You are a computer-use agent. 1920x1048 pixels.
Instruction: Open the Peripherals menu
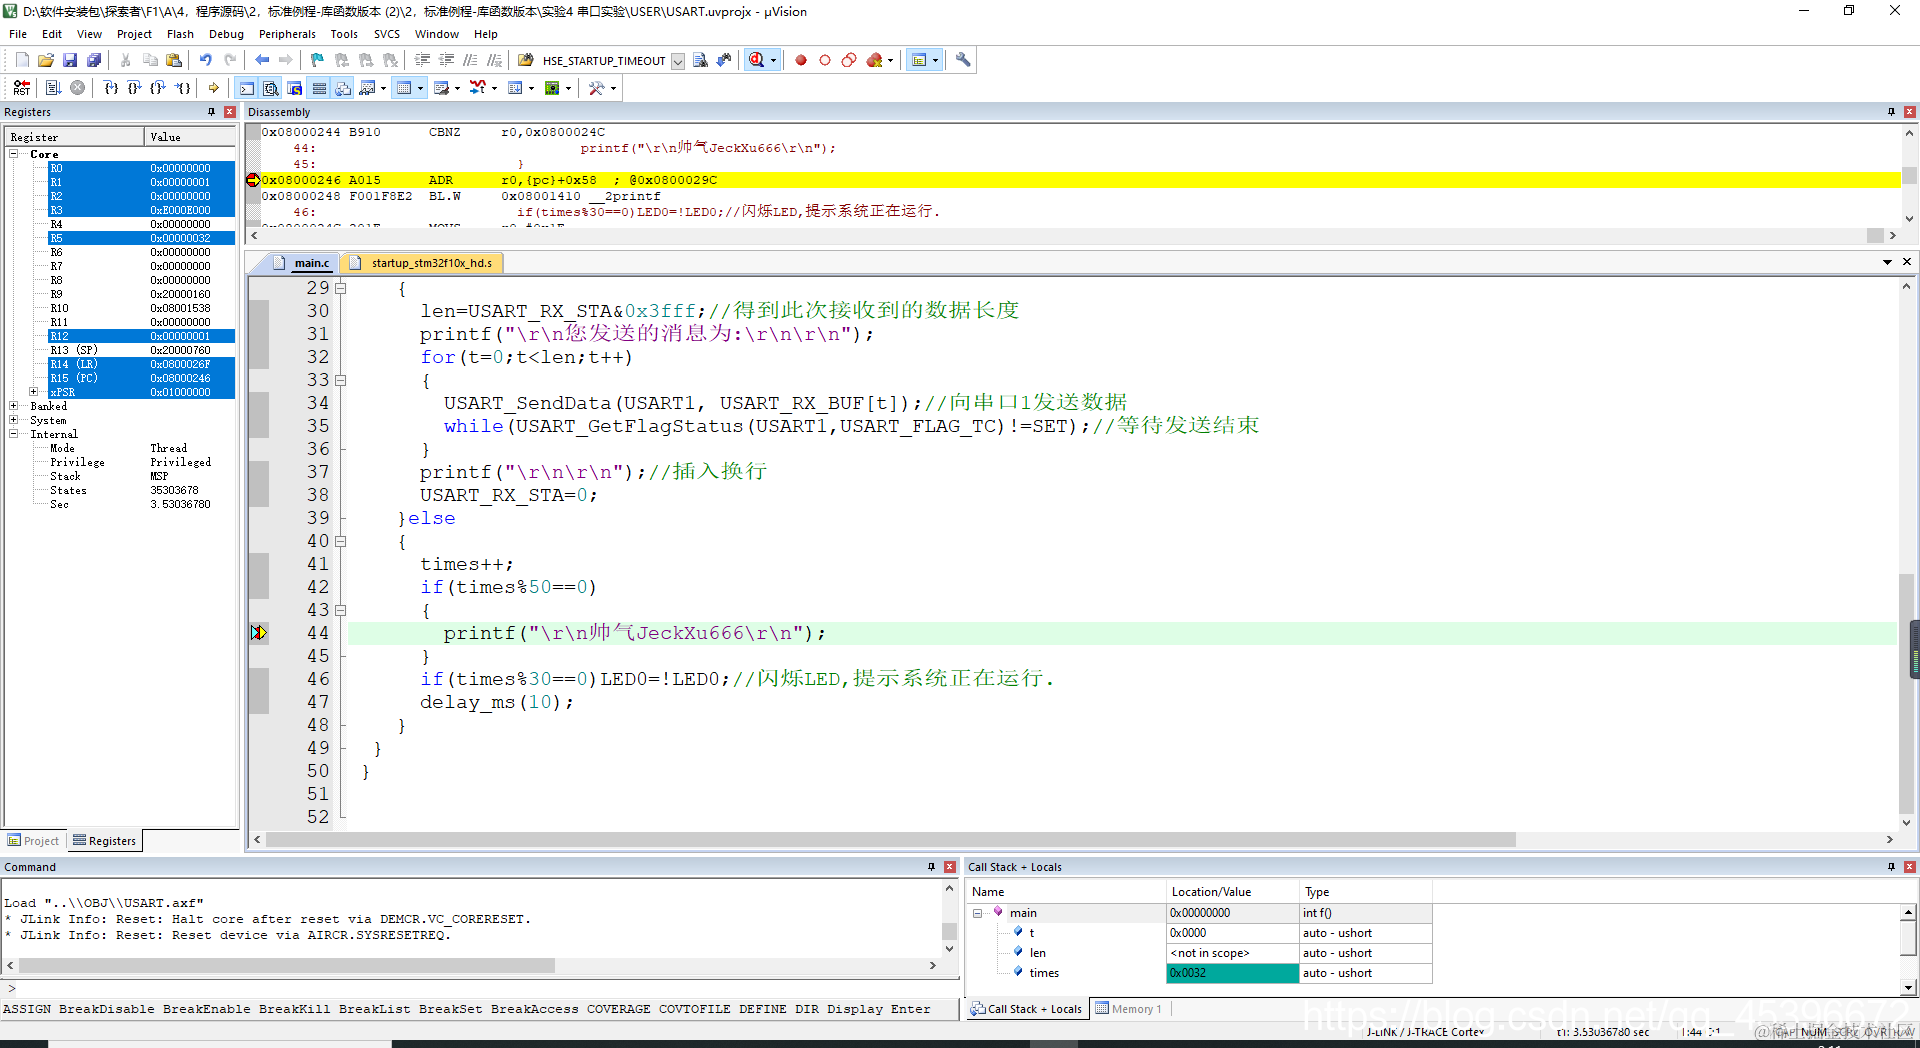coord(287,34)
